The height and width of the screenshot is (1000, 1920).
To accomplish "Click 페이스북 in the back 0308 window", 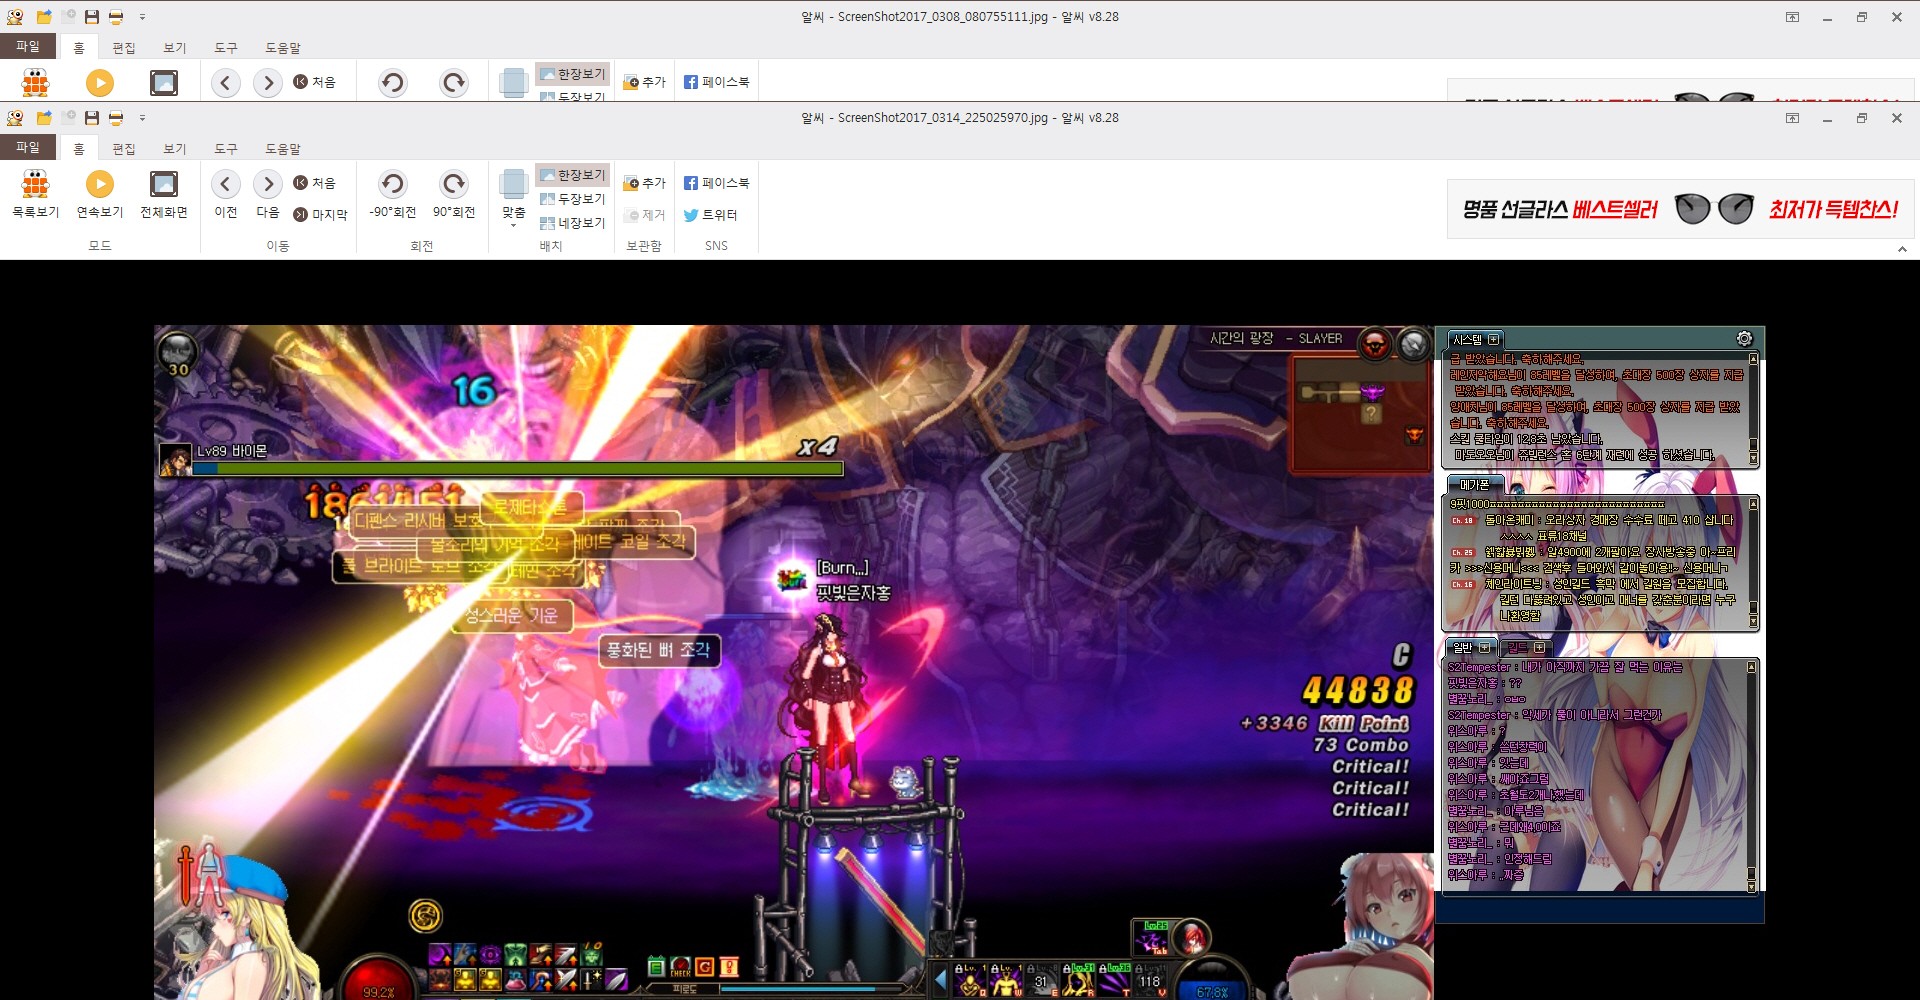I will pyautogui.click(x=716, y=82).
